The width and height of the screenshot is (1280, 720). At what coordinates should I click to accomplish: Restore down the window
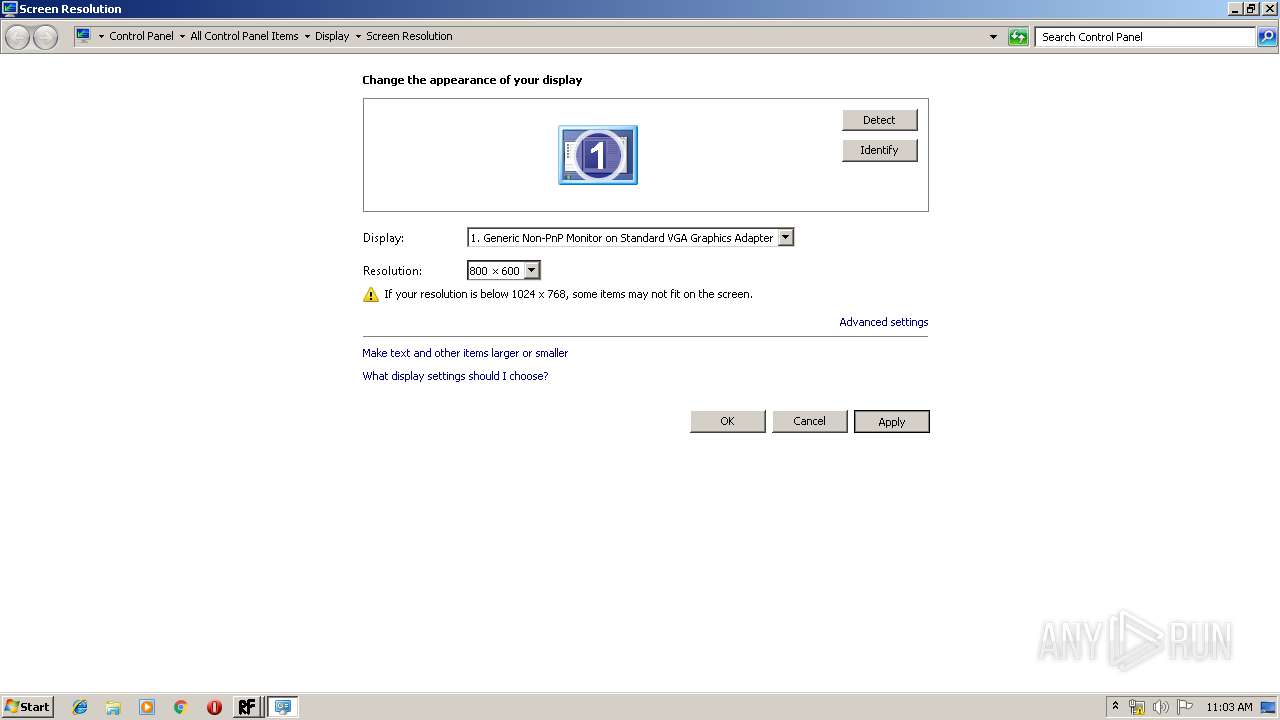(1251, 8)
